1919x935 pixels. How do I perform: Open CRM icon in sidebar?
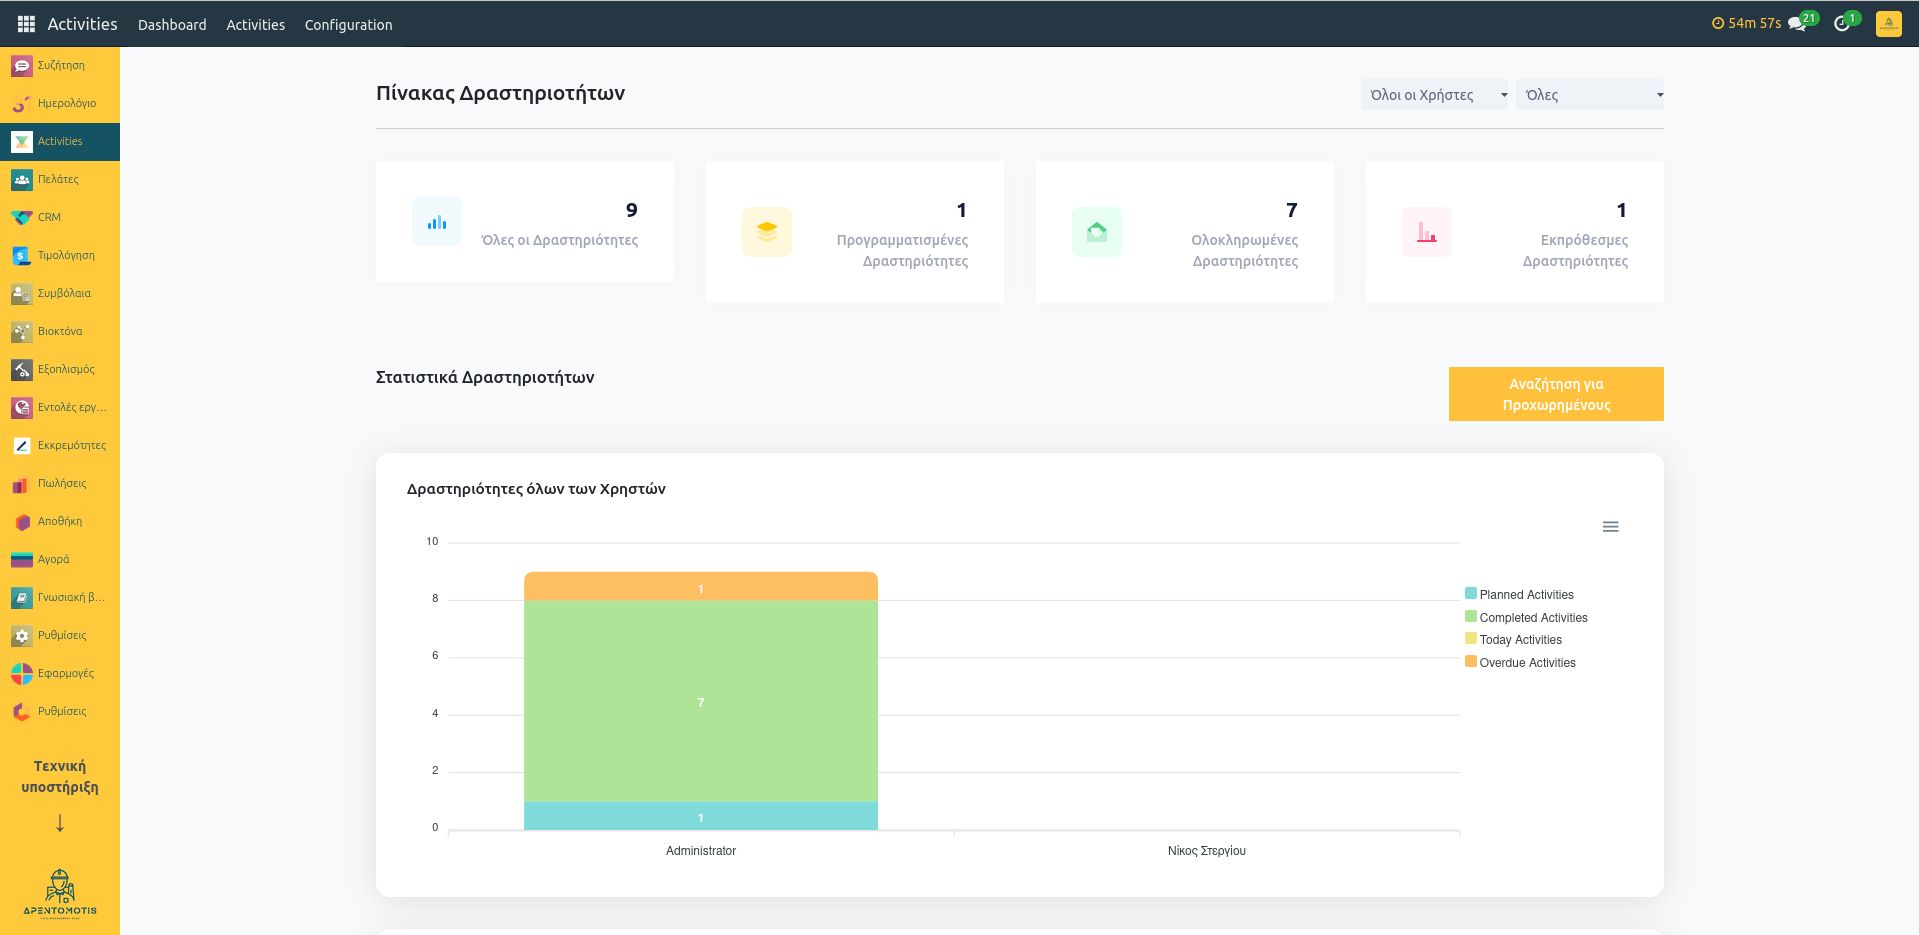tap(22, 217)
